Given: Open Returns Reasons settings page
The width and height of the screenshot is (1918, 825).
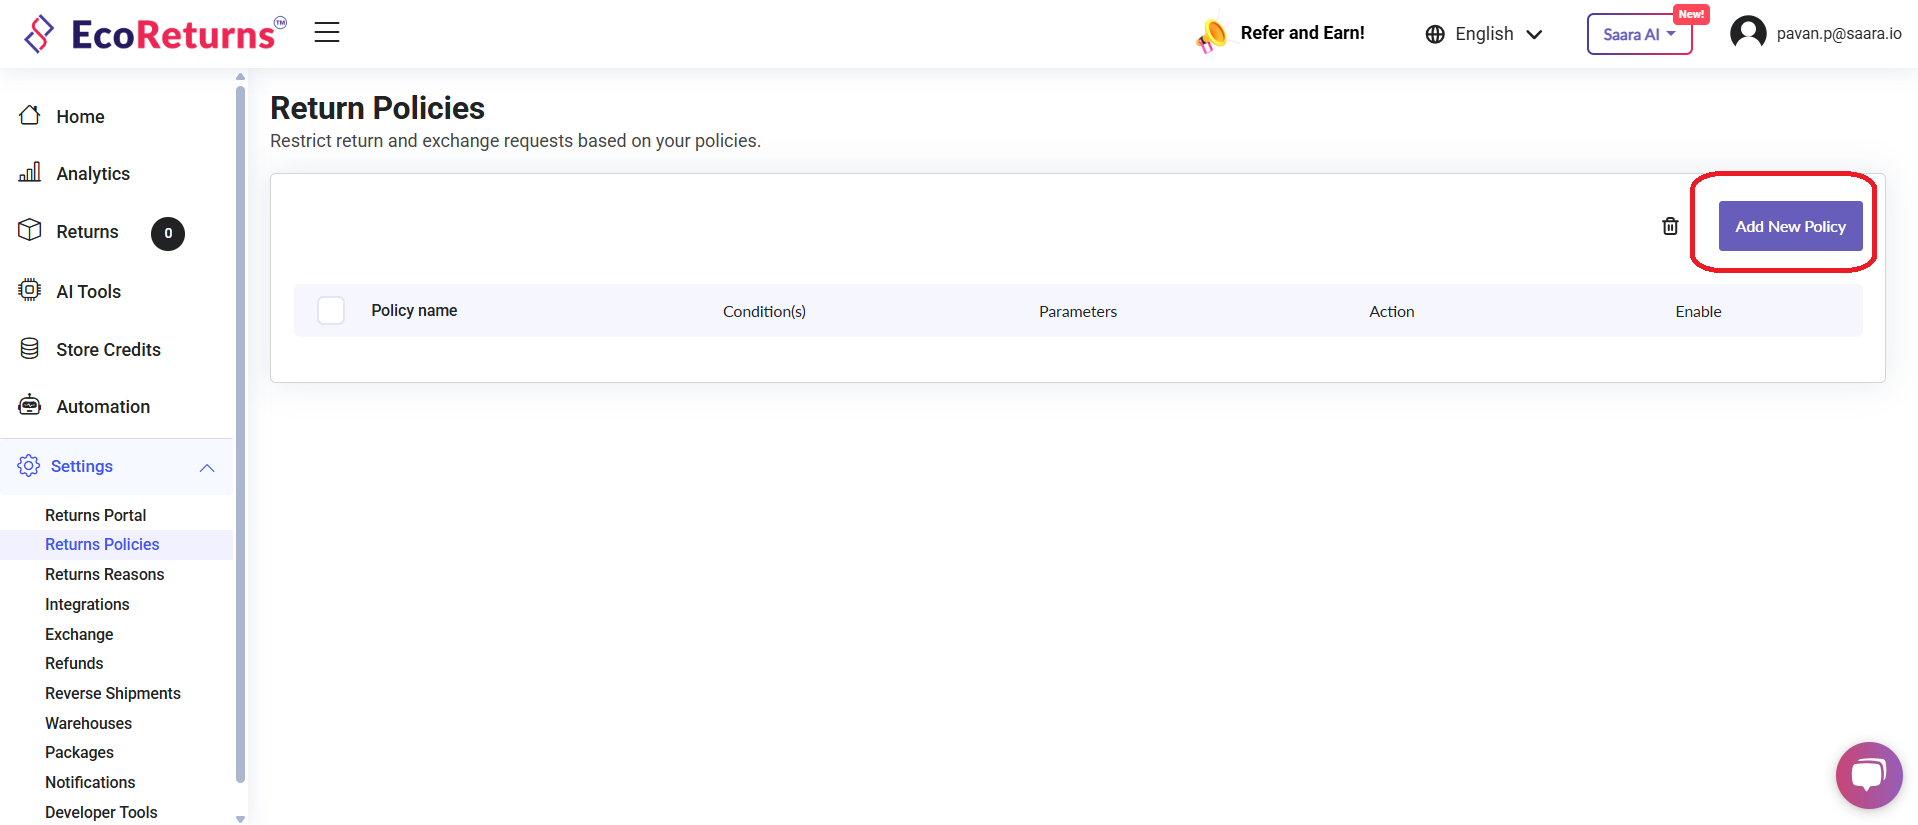Looking at the screenshot, I should pyautogui.click(x=104, y=574).
